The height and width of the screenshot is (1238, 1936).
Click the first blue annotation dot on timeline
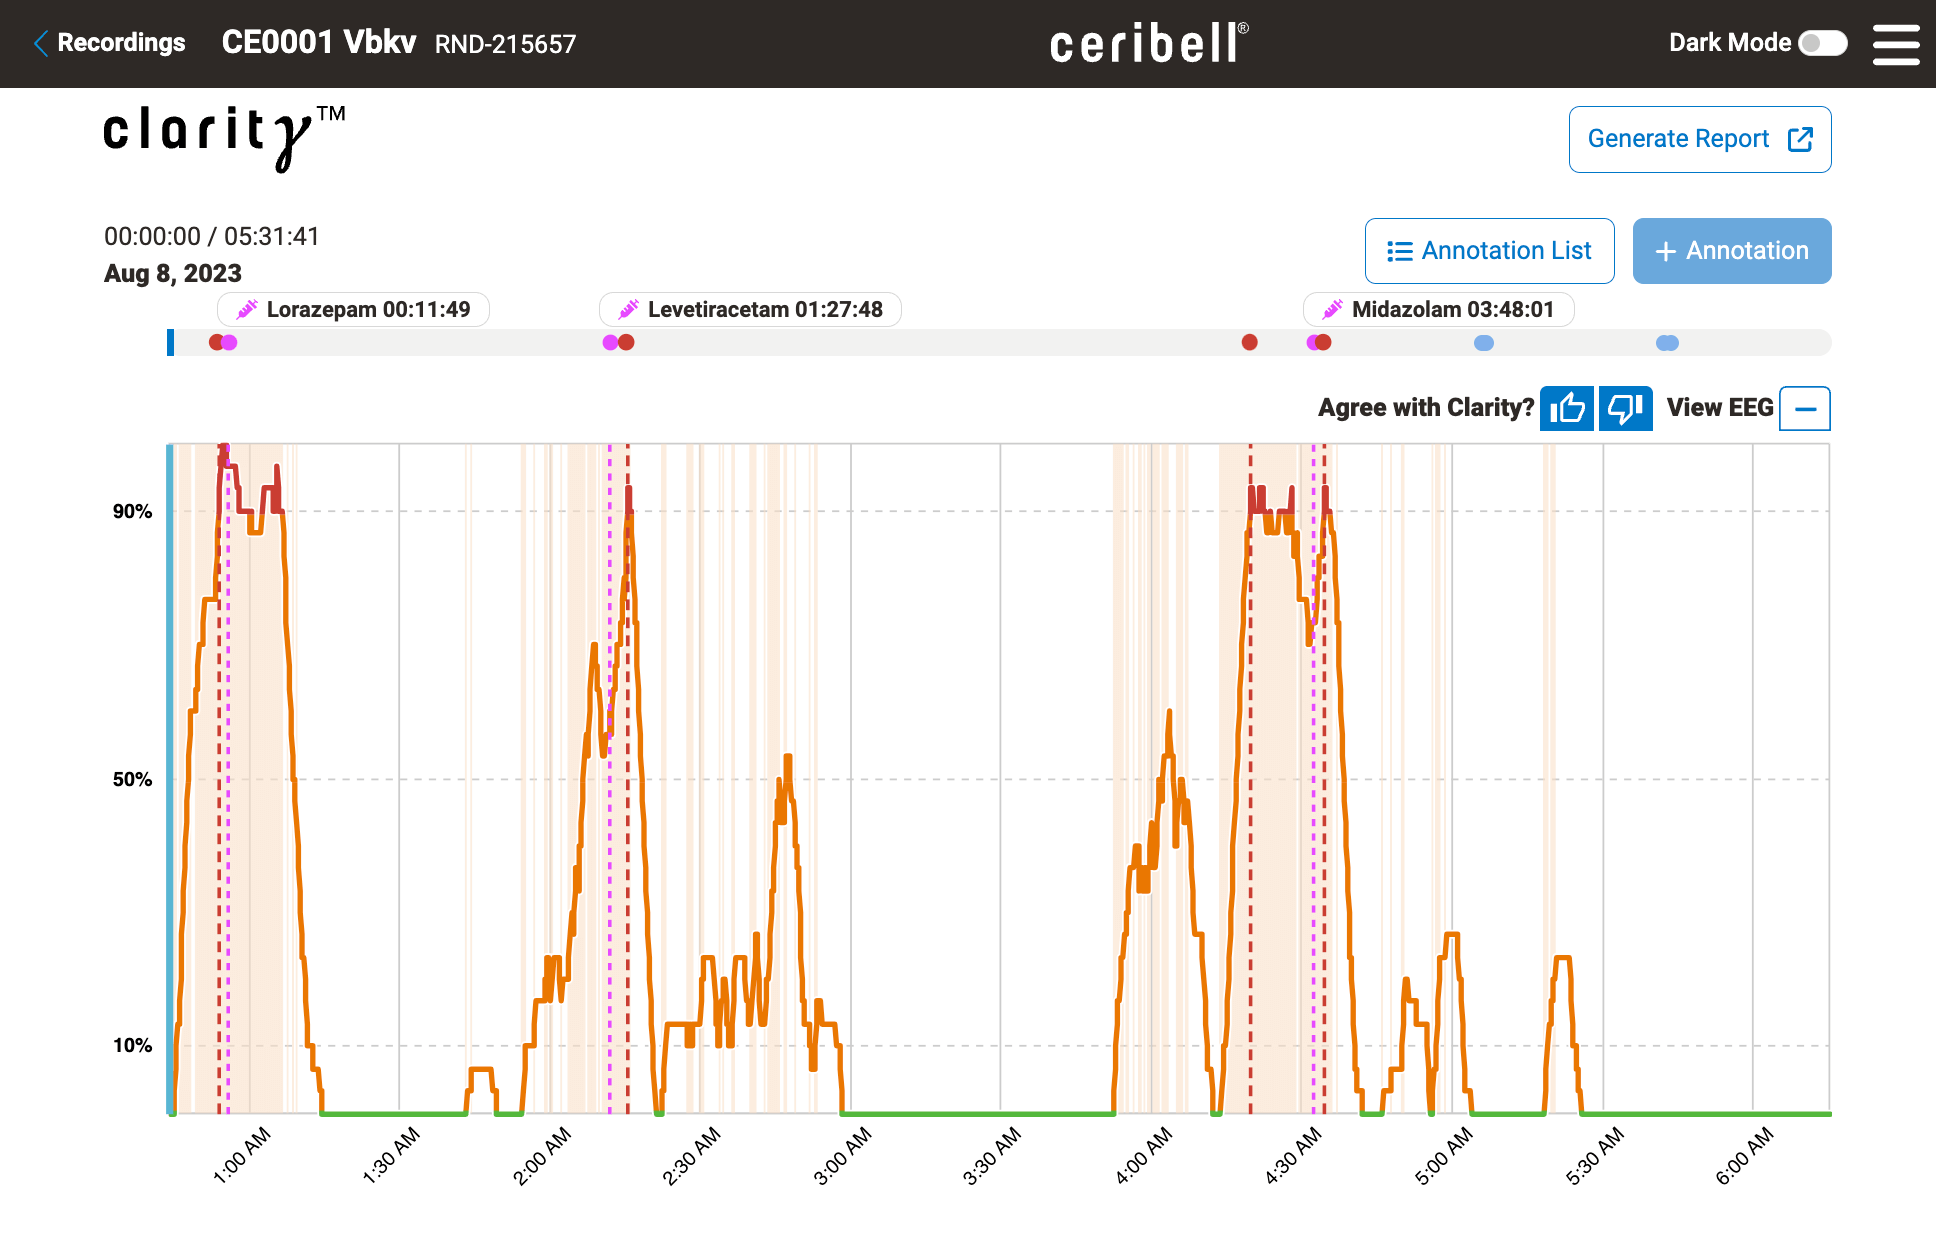tap(1484, 343)
